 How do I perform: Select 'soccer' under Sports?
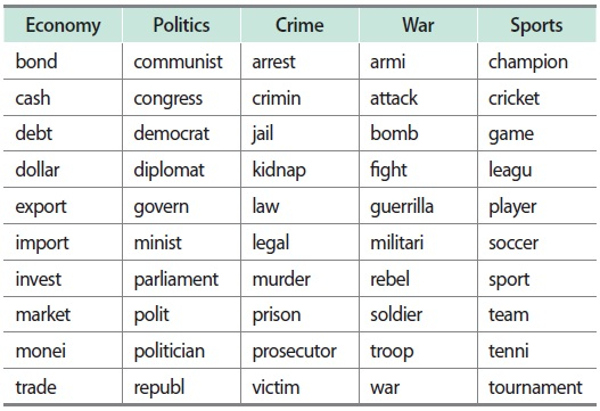(513, 243)
